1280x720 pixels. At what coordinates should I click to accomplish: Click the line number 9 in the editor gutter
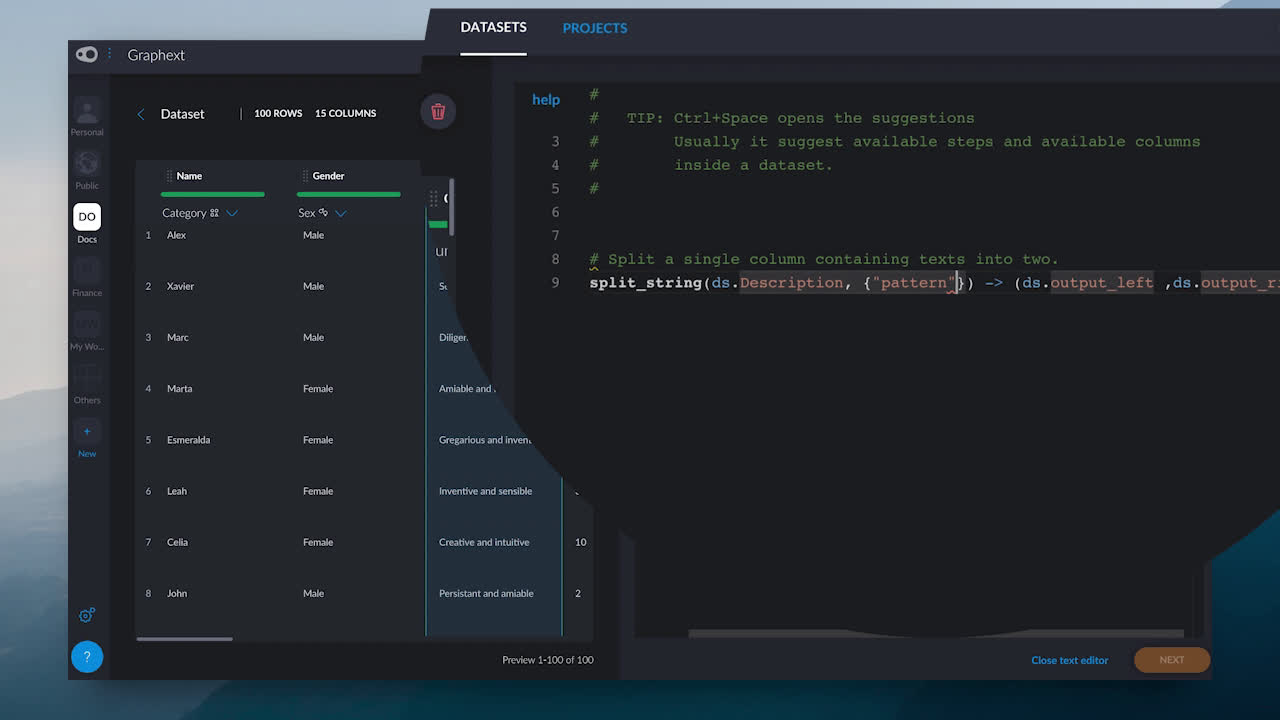click(x=555, y=283)
